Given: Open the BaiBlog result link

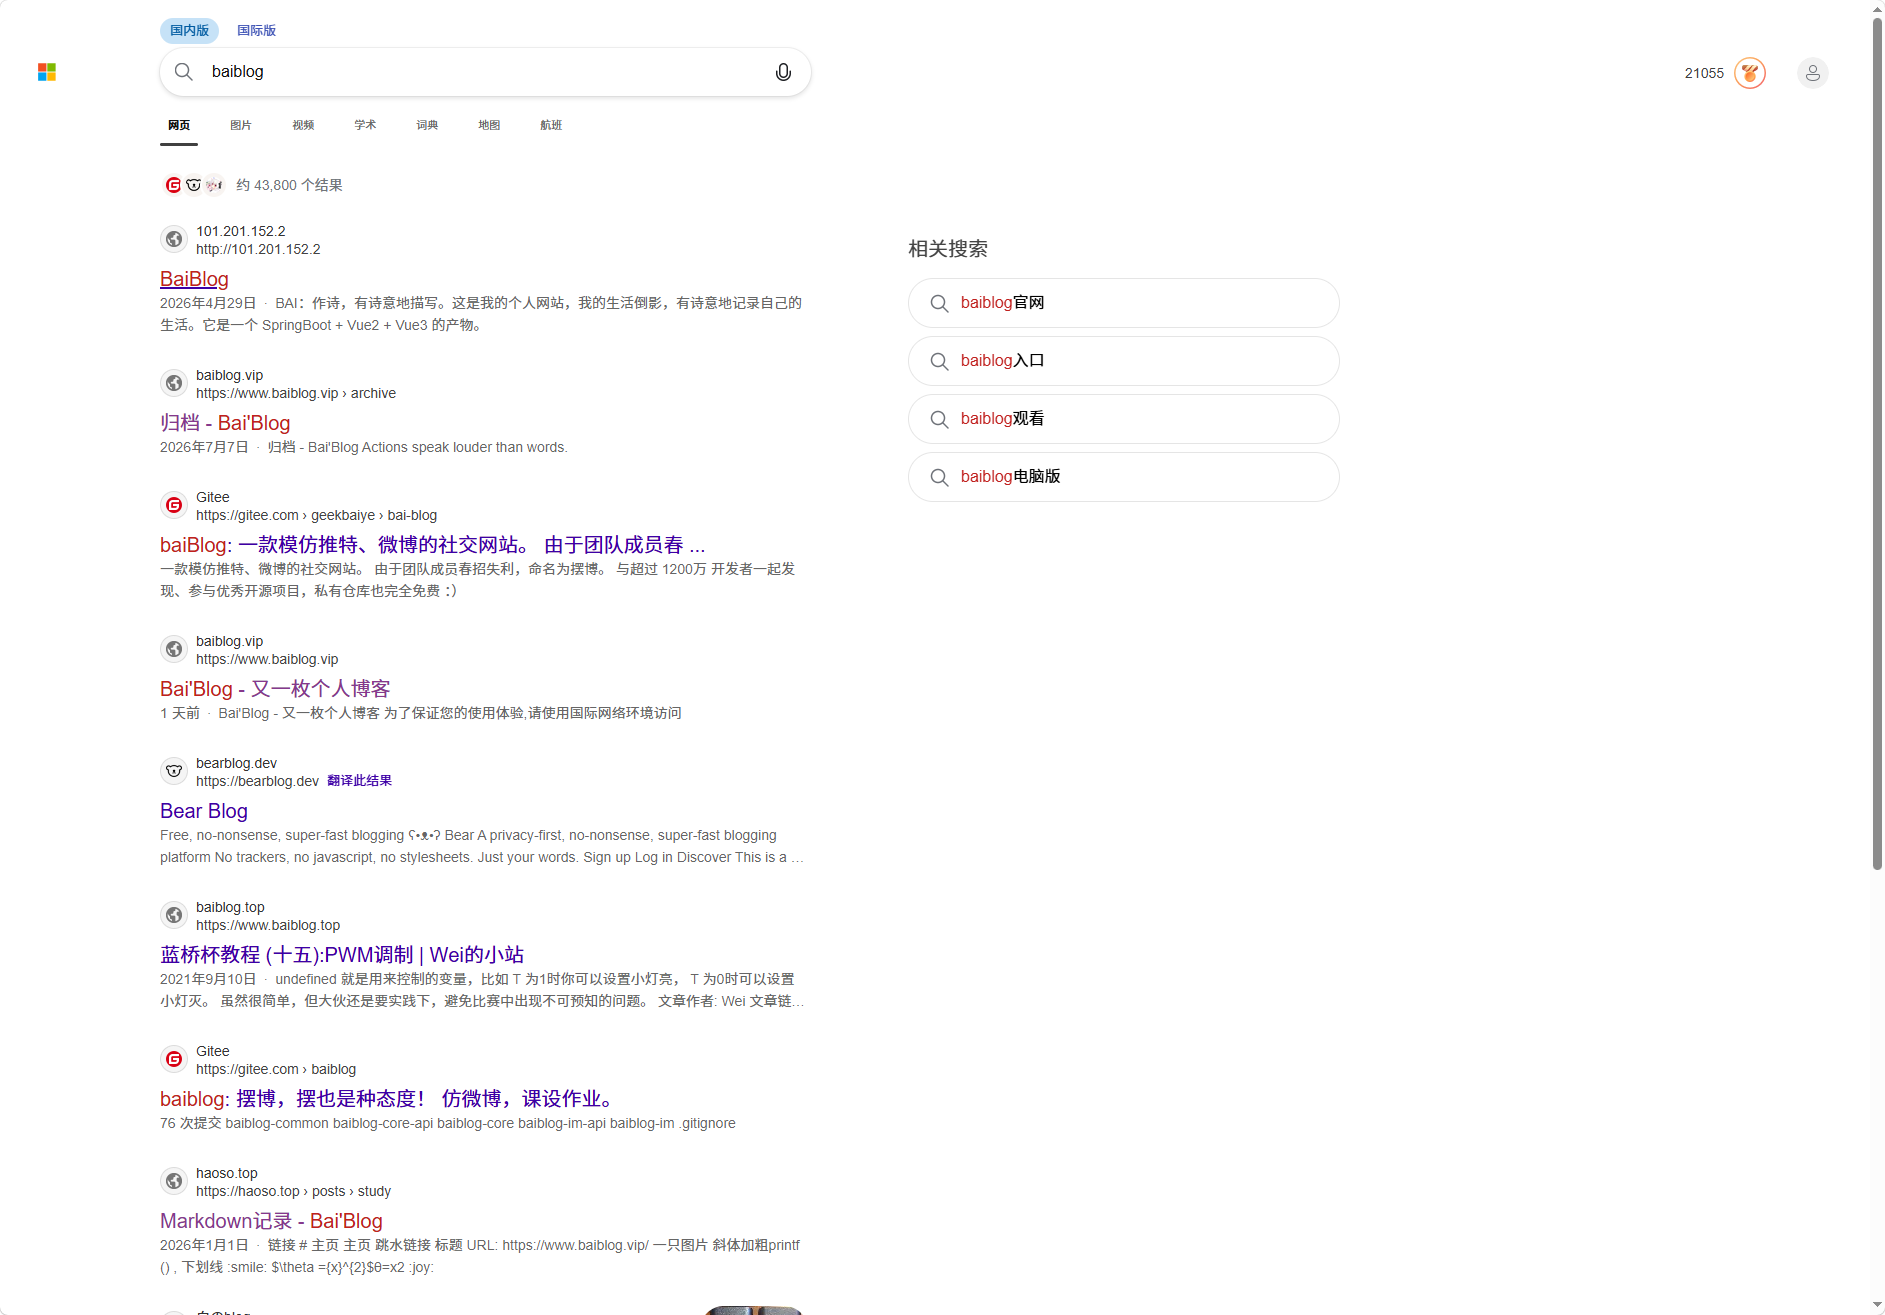Looking at the screenshot, I should (x=194, y=279).
